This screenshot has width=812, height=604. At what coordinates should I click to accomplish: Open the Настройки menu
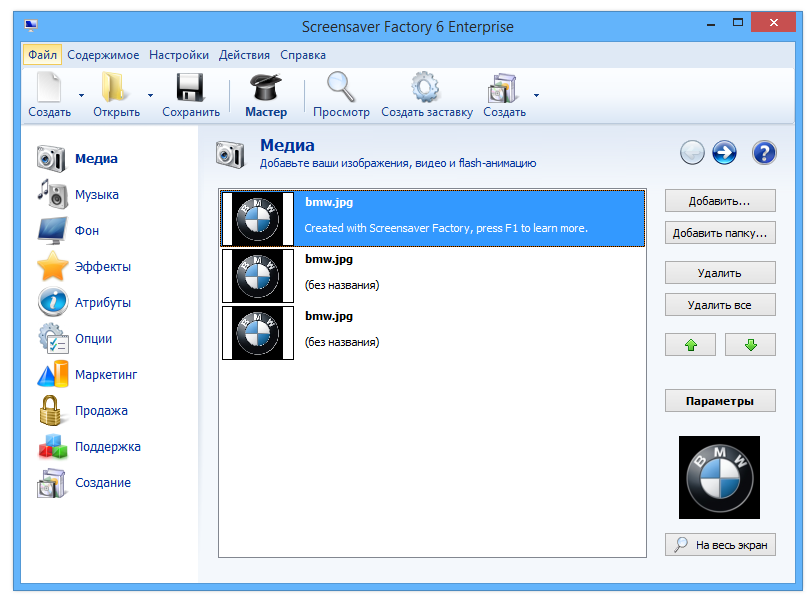click(x=179, y=55)
